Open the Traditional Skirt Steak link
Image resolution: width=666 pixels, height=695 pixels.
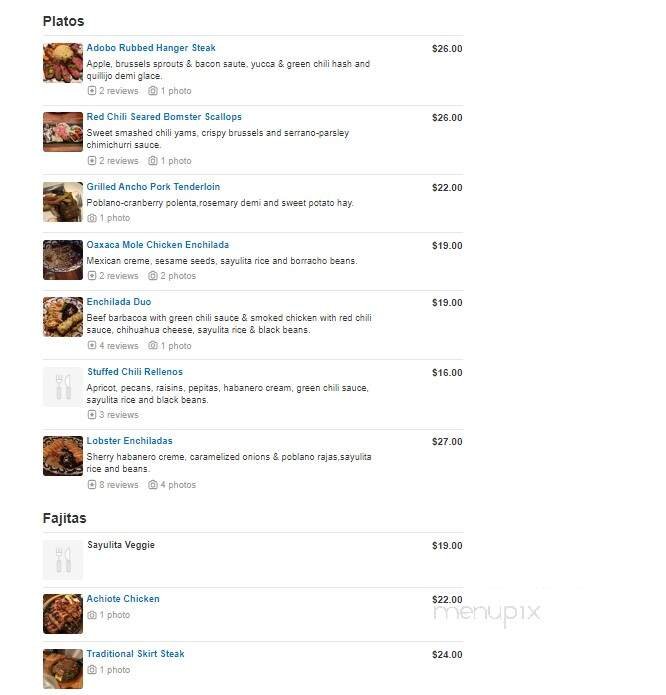(x=135, y=654)
